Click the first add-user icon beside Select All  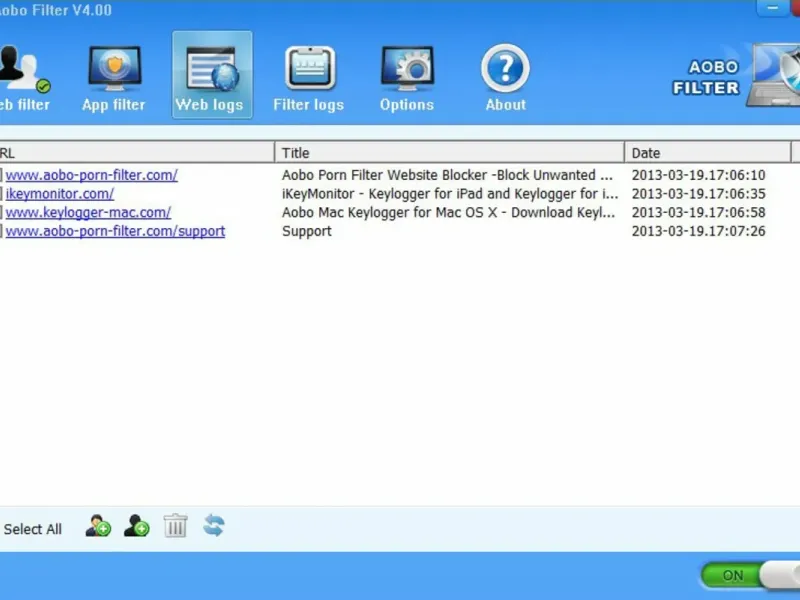tap(98, 526)
